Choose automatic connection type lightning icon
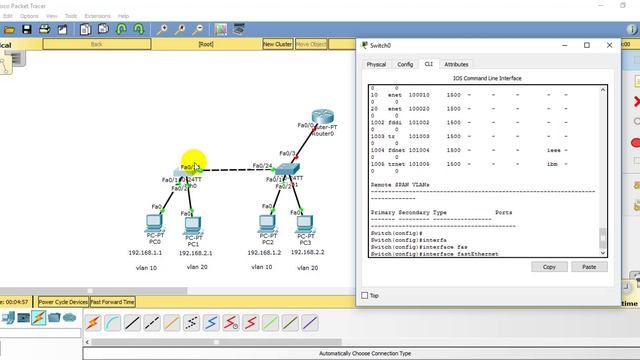The image size is (640, 360). 93,323
